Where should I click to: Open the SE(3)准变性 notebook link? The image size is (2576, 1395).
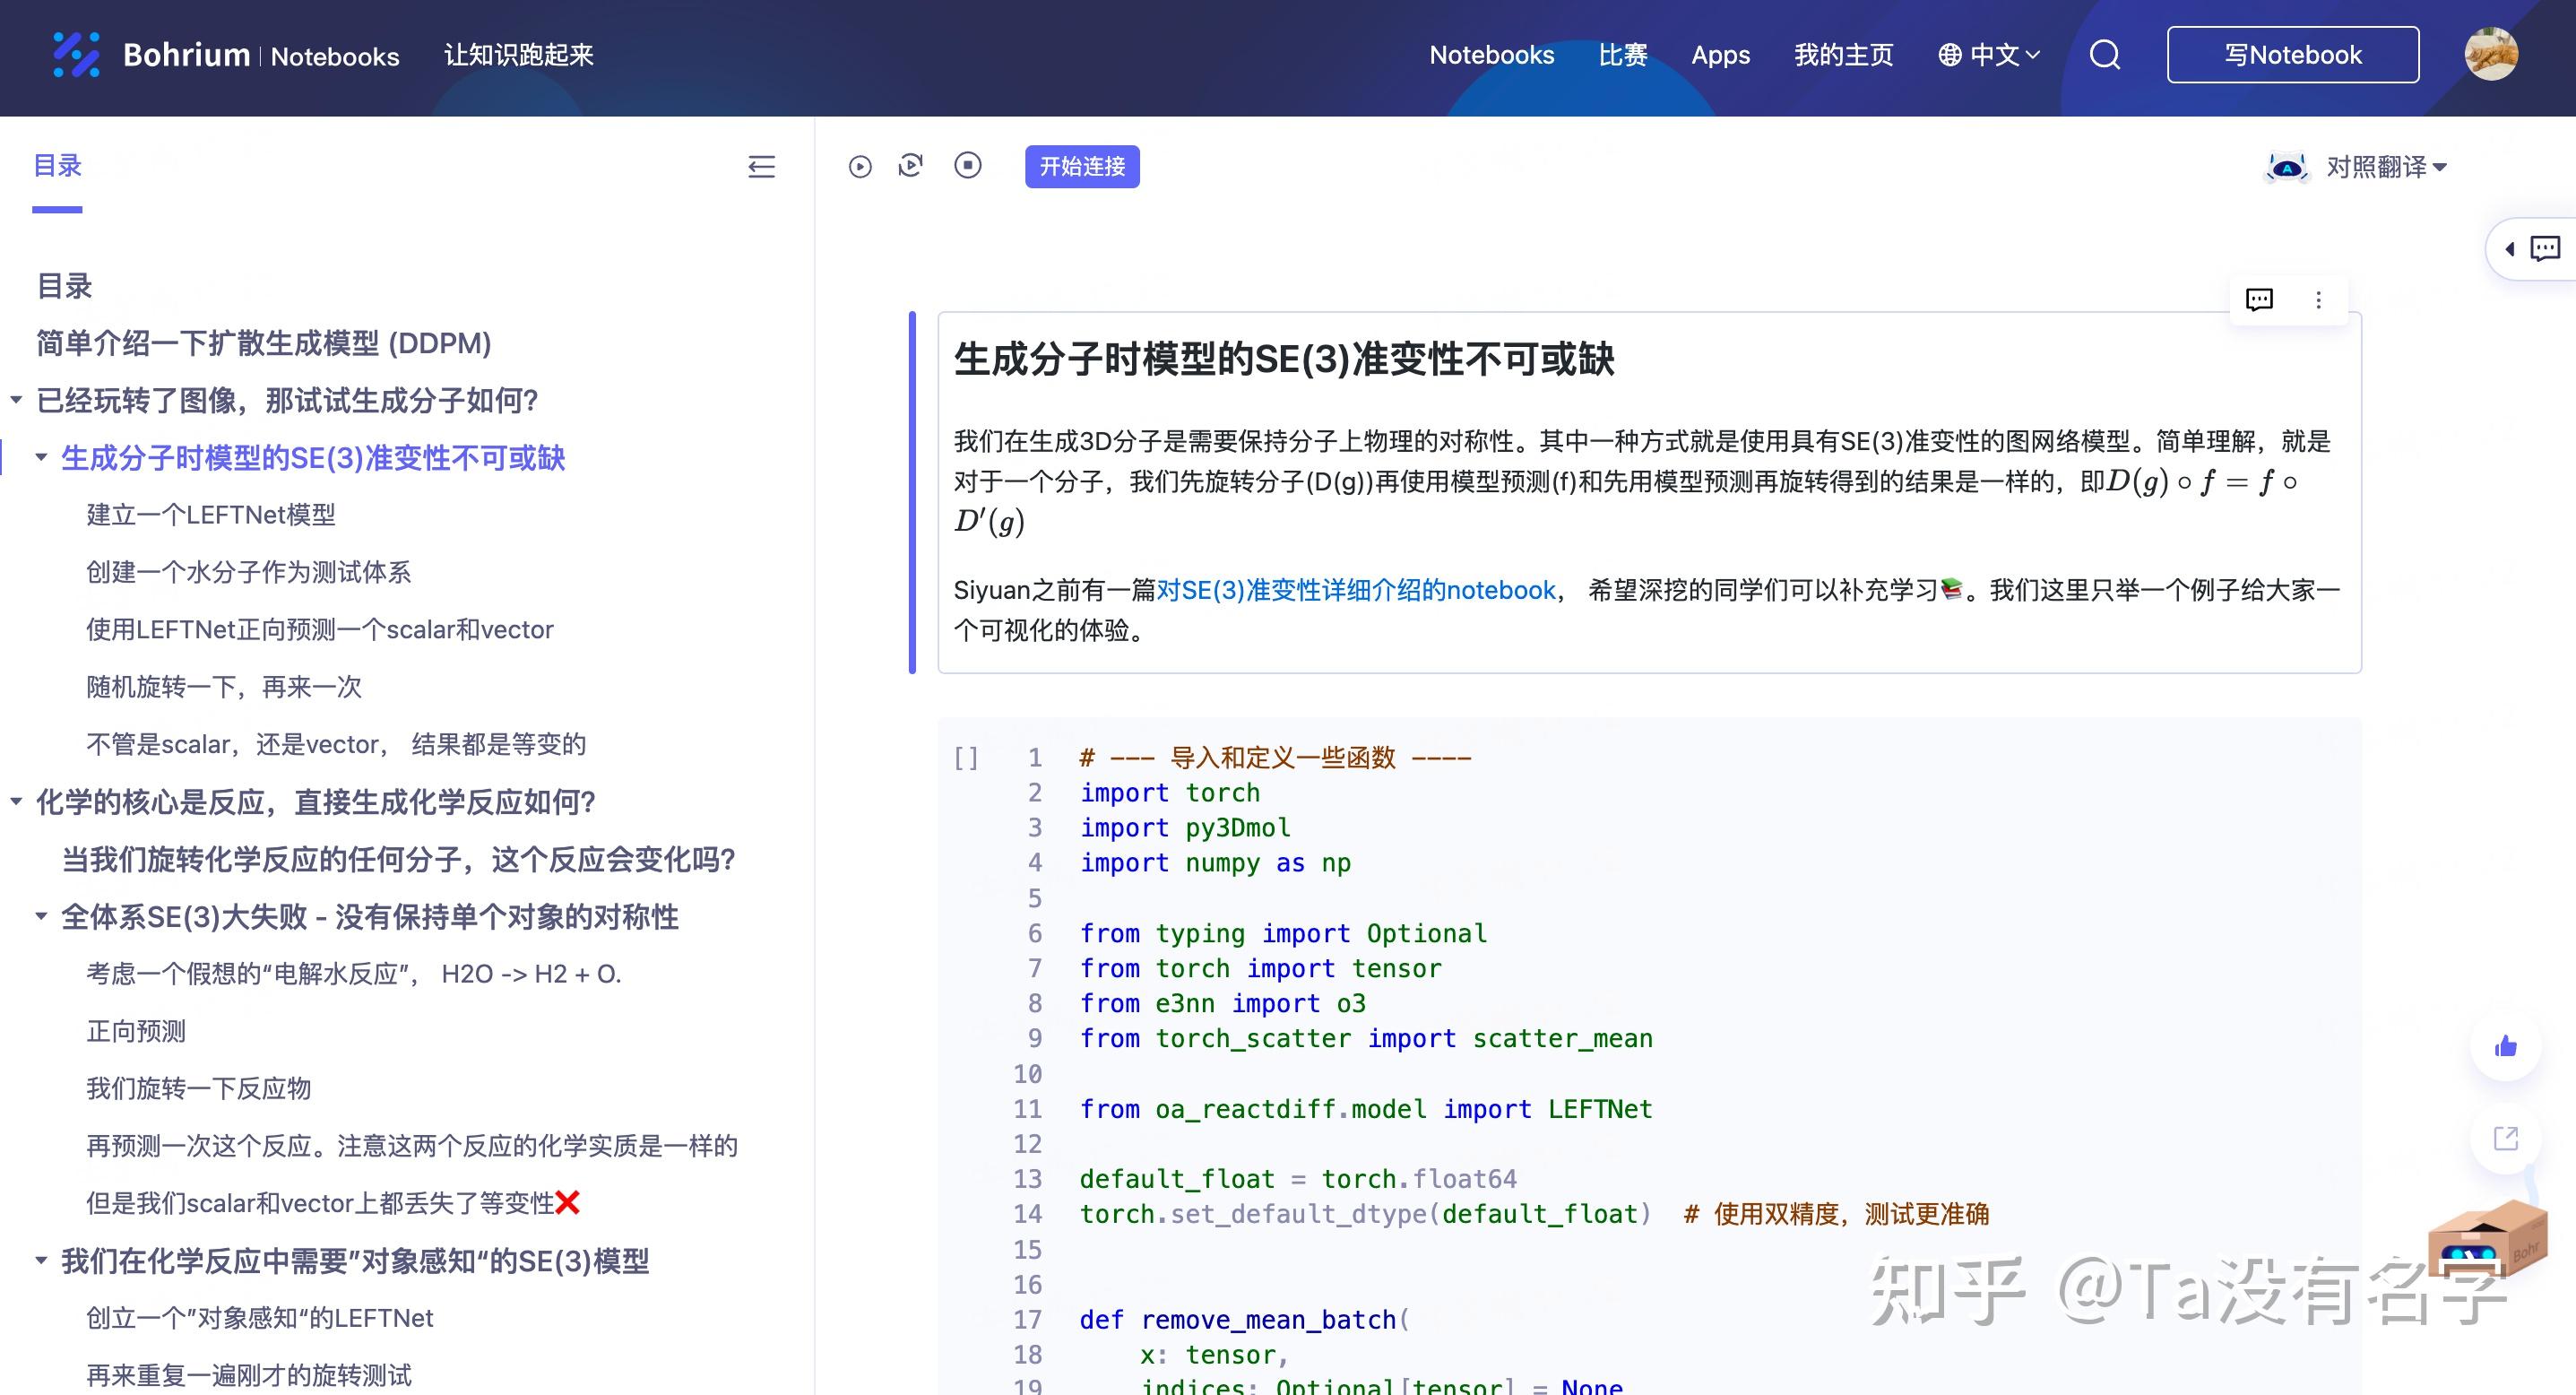1356,590
